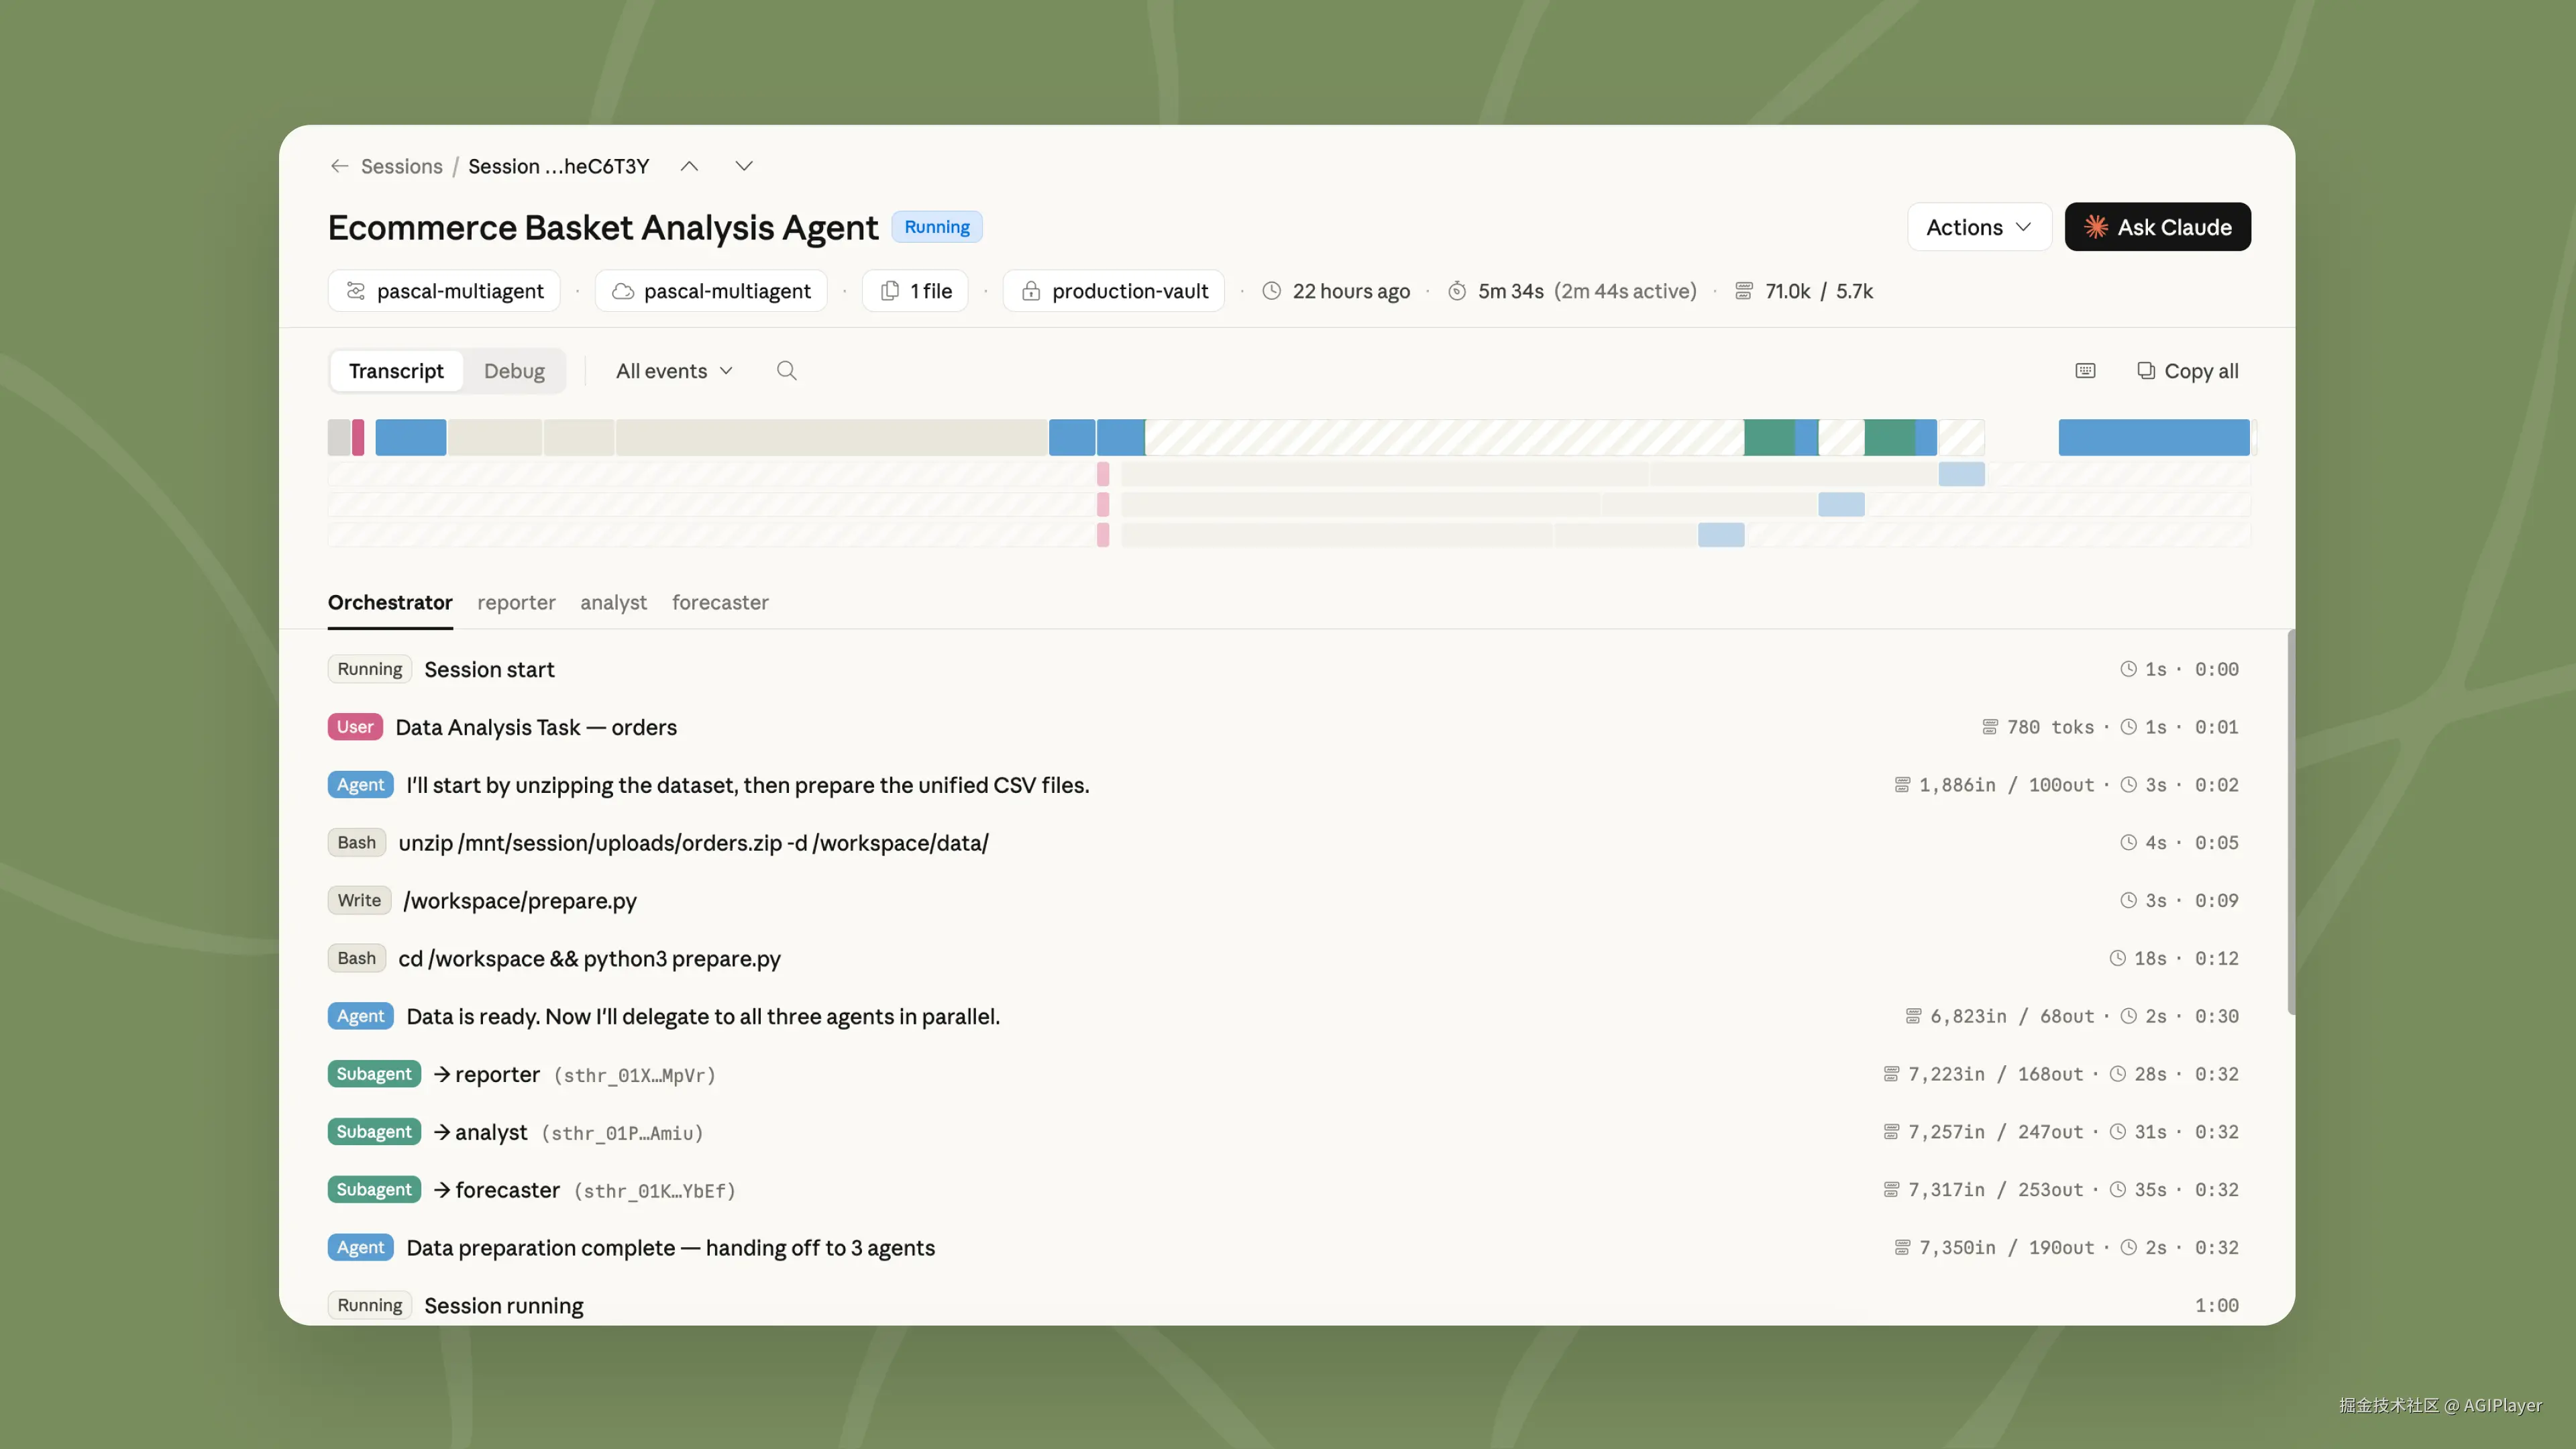Click the pascal-multiagent environment chip with cloud icon
This screenshot has width=2576, height=1449.
[x=711, y=291]
